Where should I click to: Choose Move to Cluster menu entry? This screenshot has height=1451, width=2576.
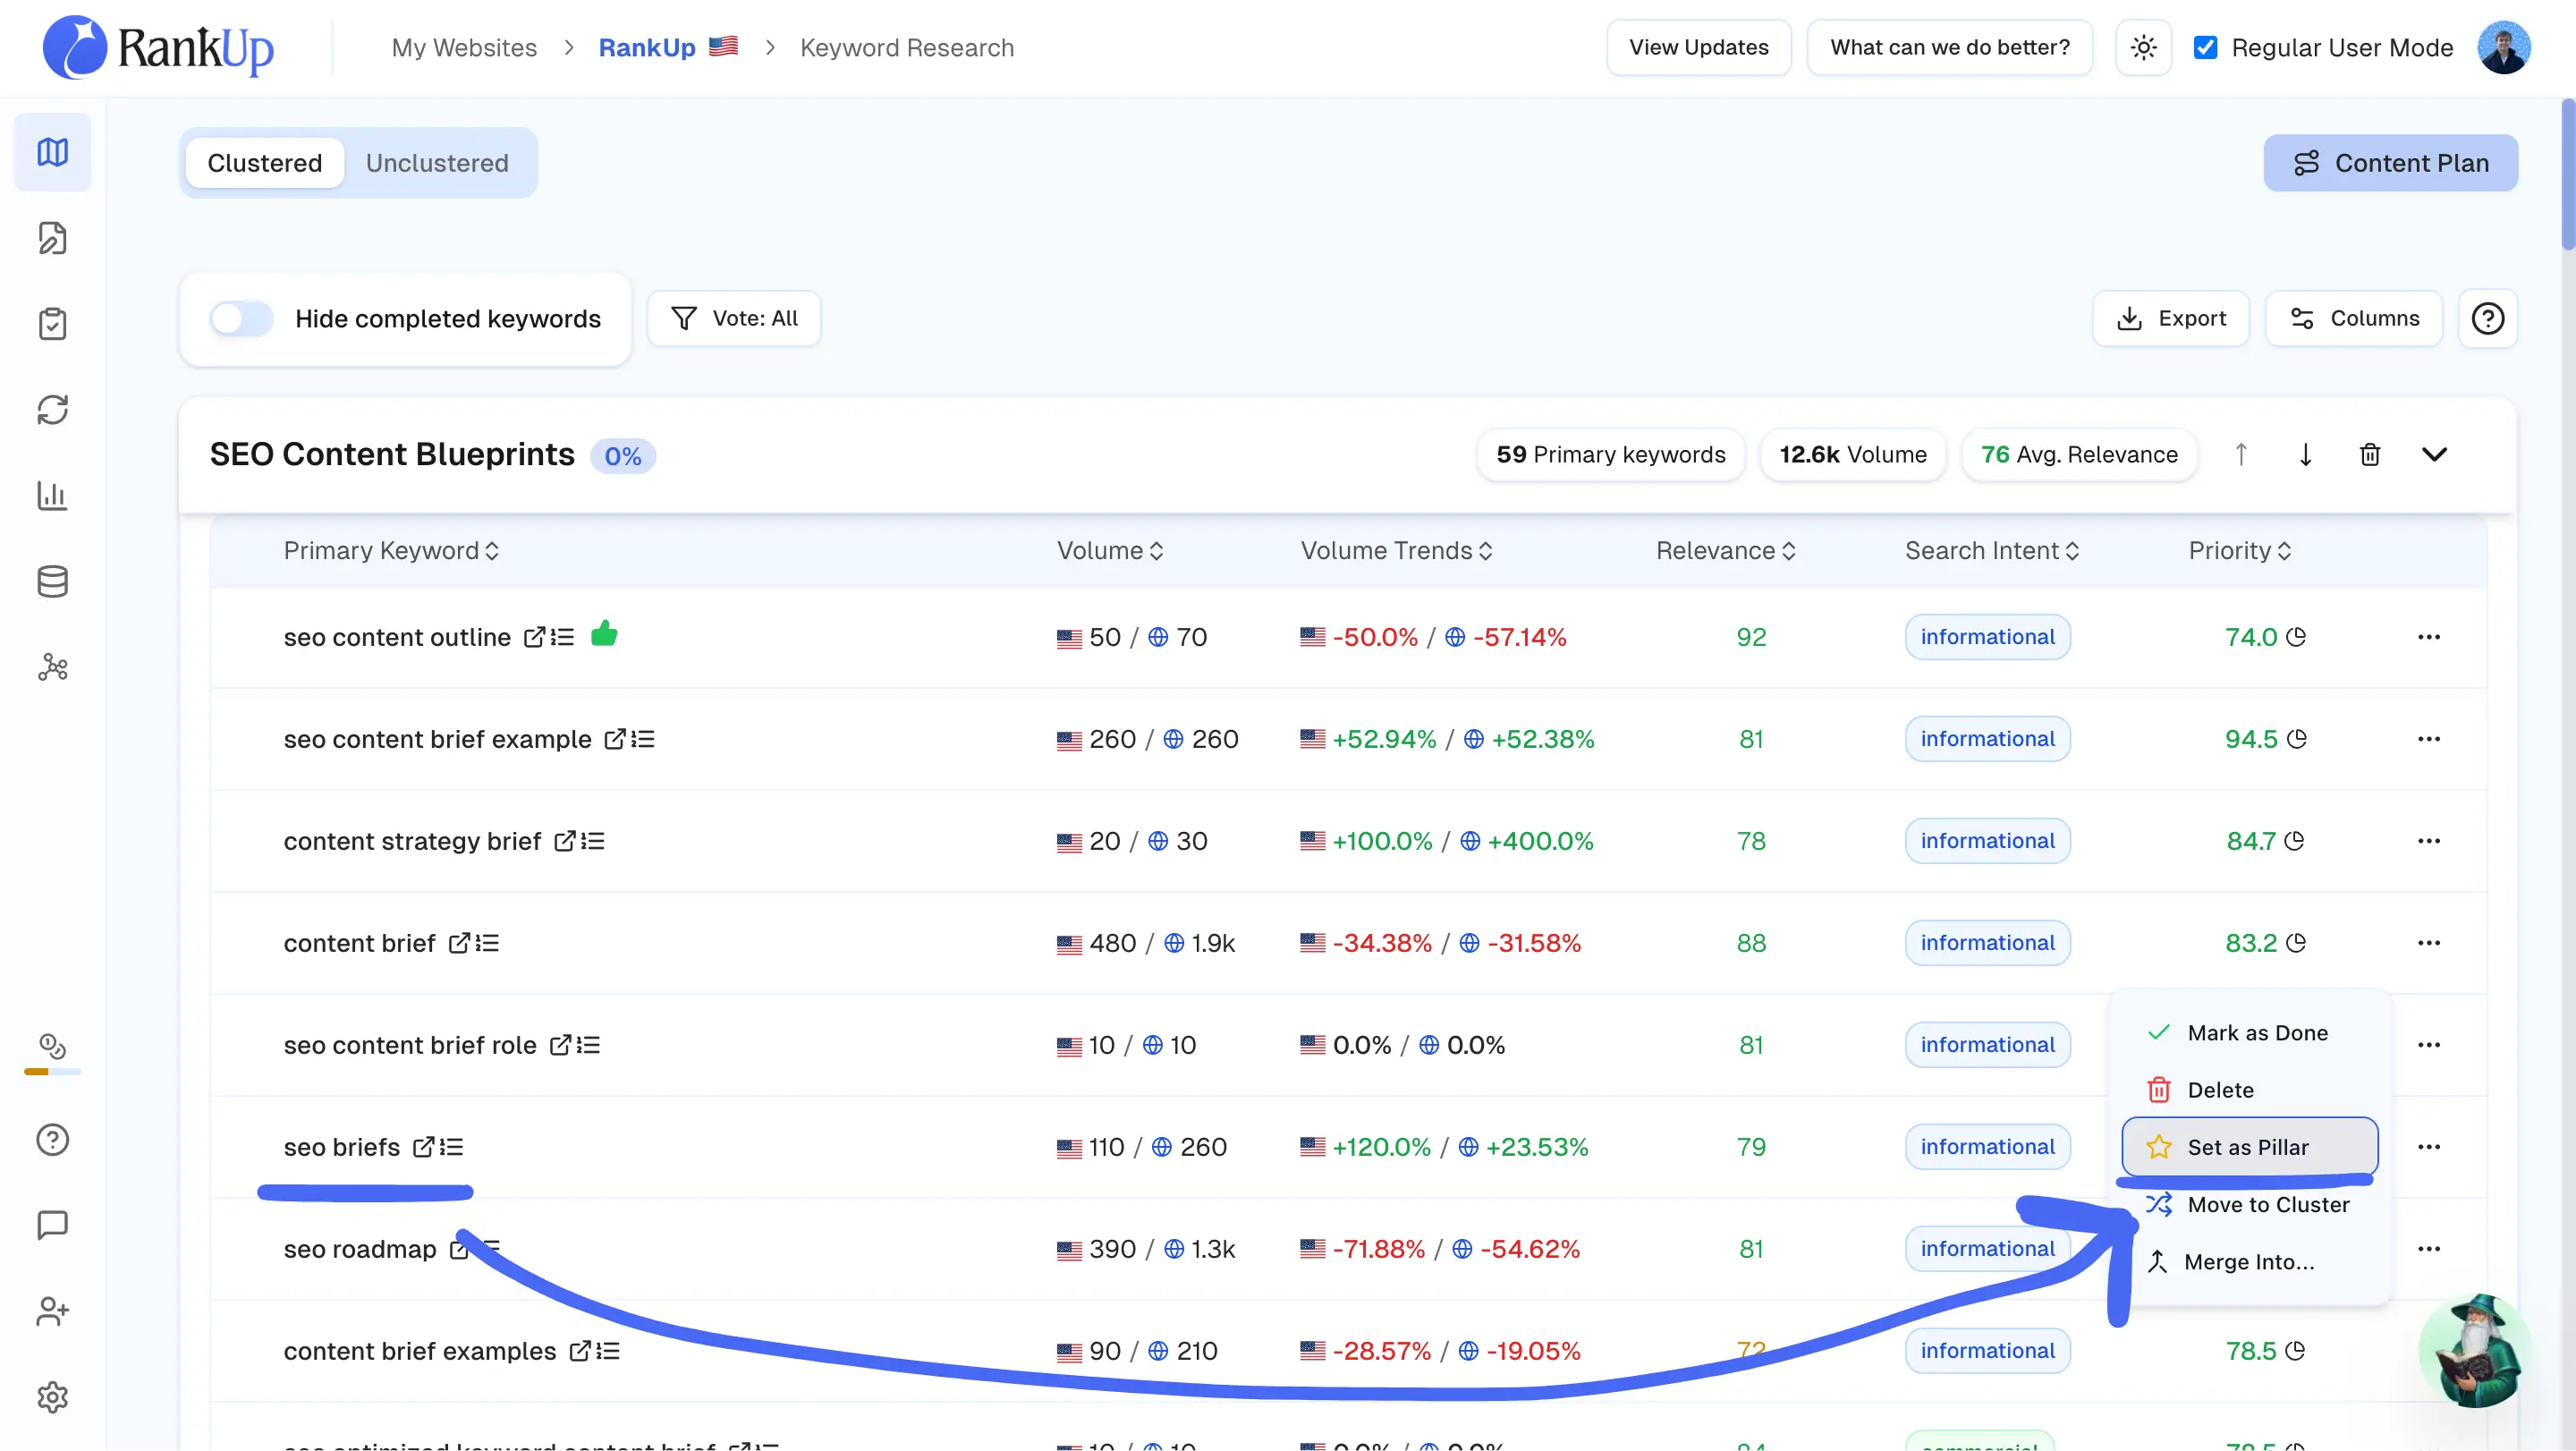[2267, 1204]
